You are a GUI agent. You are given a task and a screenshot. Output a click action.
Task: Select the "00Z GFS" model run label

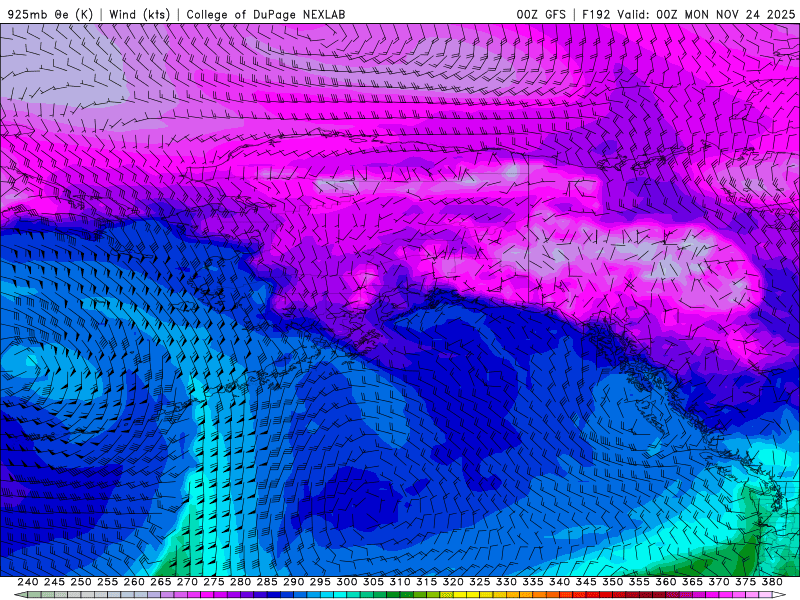click(x=541, y=14)
